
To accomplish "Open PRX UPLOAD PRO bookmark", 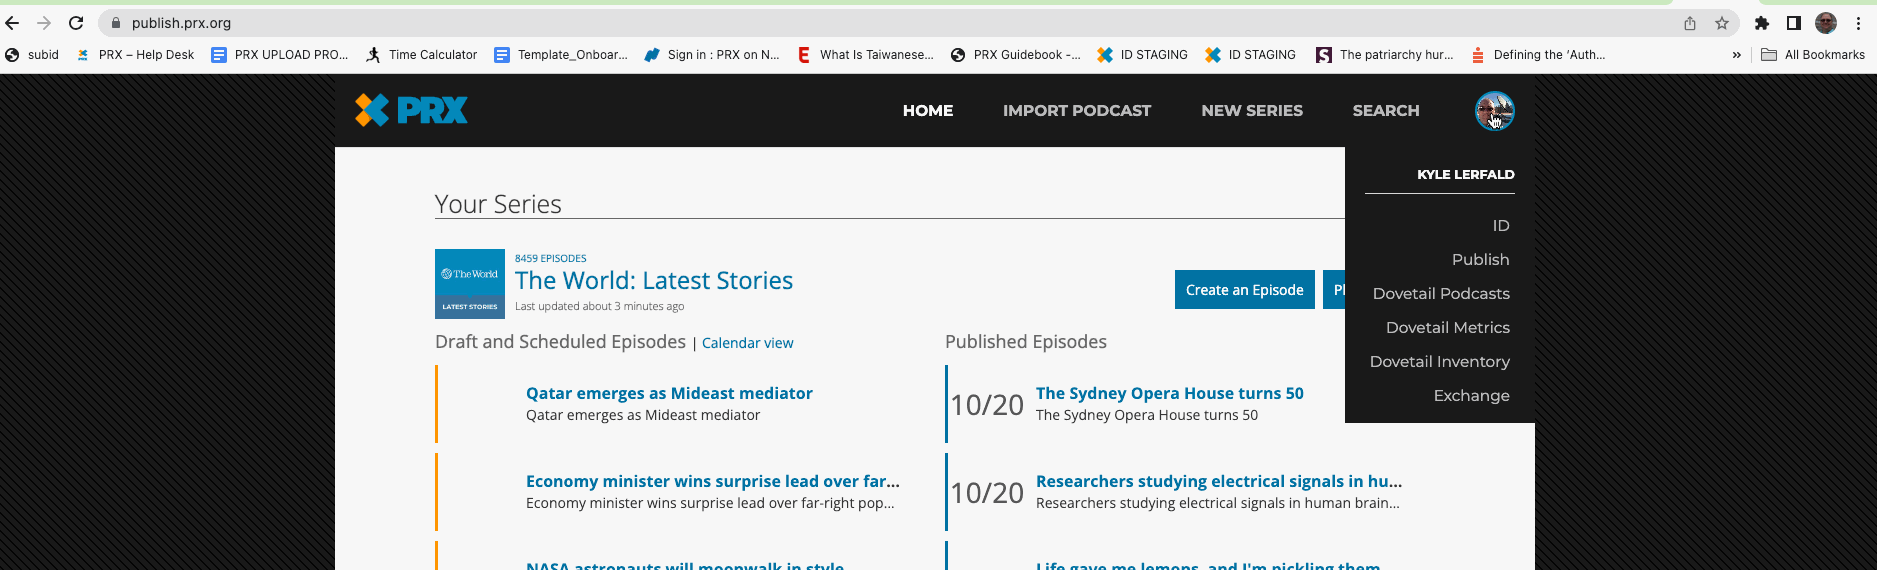I will 279,55.
